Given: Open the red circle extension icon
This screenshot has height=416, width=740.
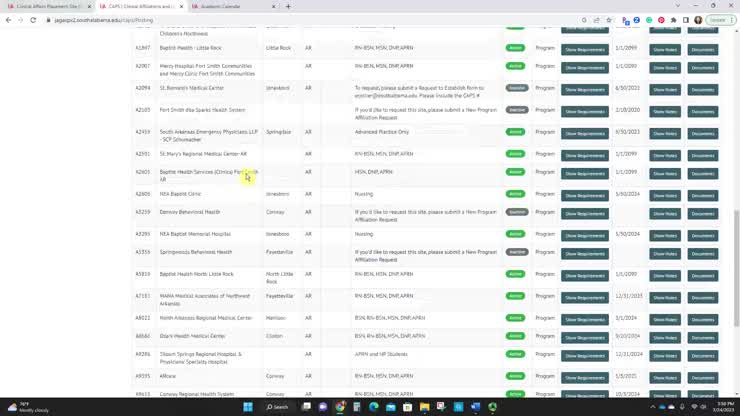Looking at the screenshot, I should 661,20.
